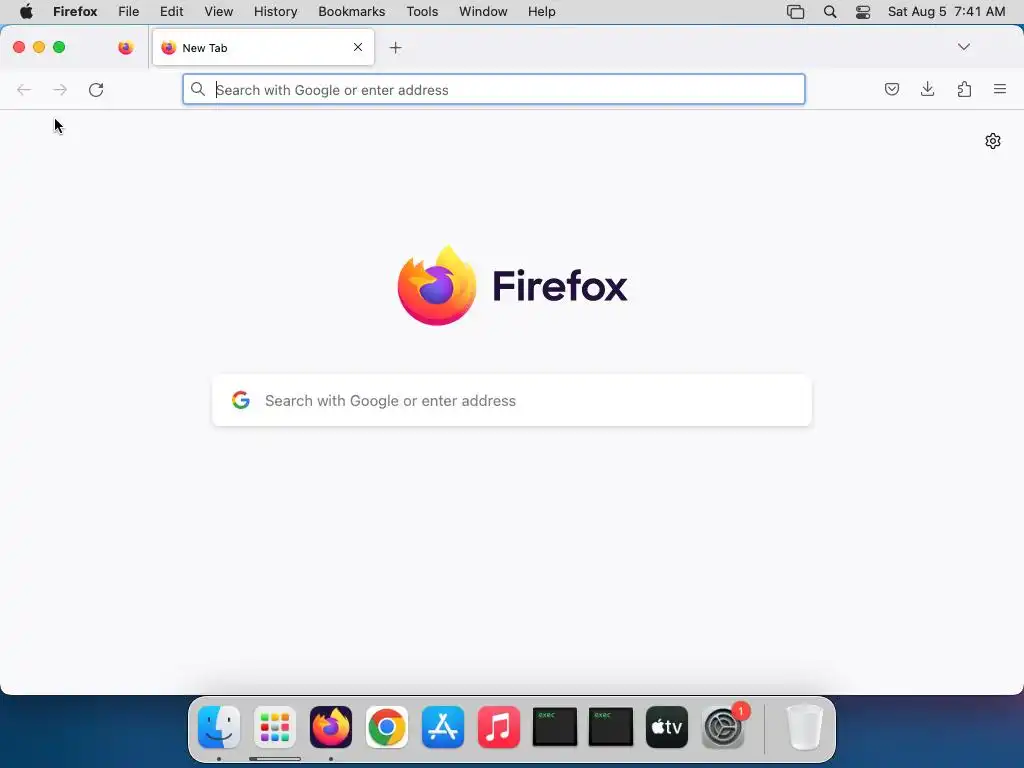
Task: Open Spotlight search in menu bar
Action: click(x=830, y=12)
